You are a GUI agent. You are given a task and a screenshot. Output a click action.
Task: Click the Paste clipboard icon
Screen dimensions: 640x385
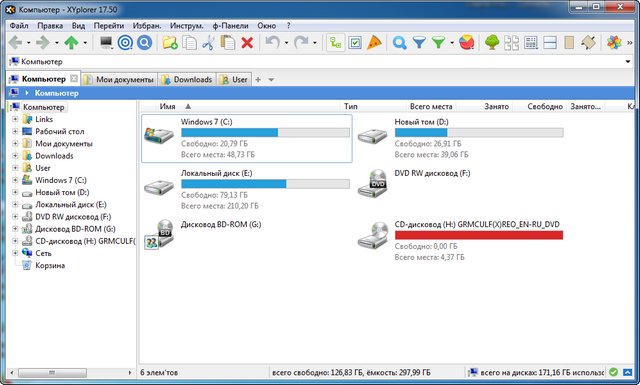[227, 42]
